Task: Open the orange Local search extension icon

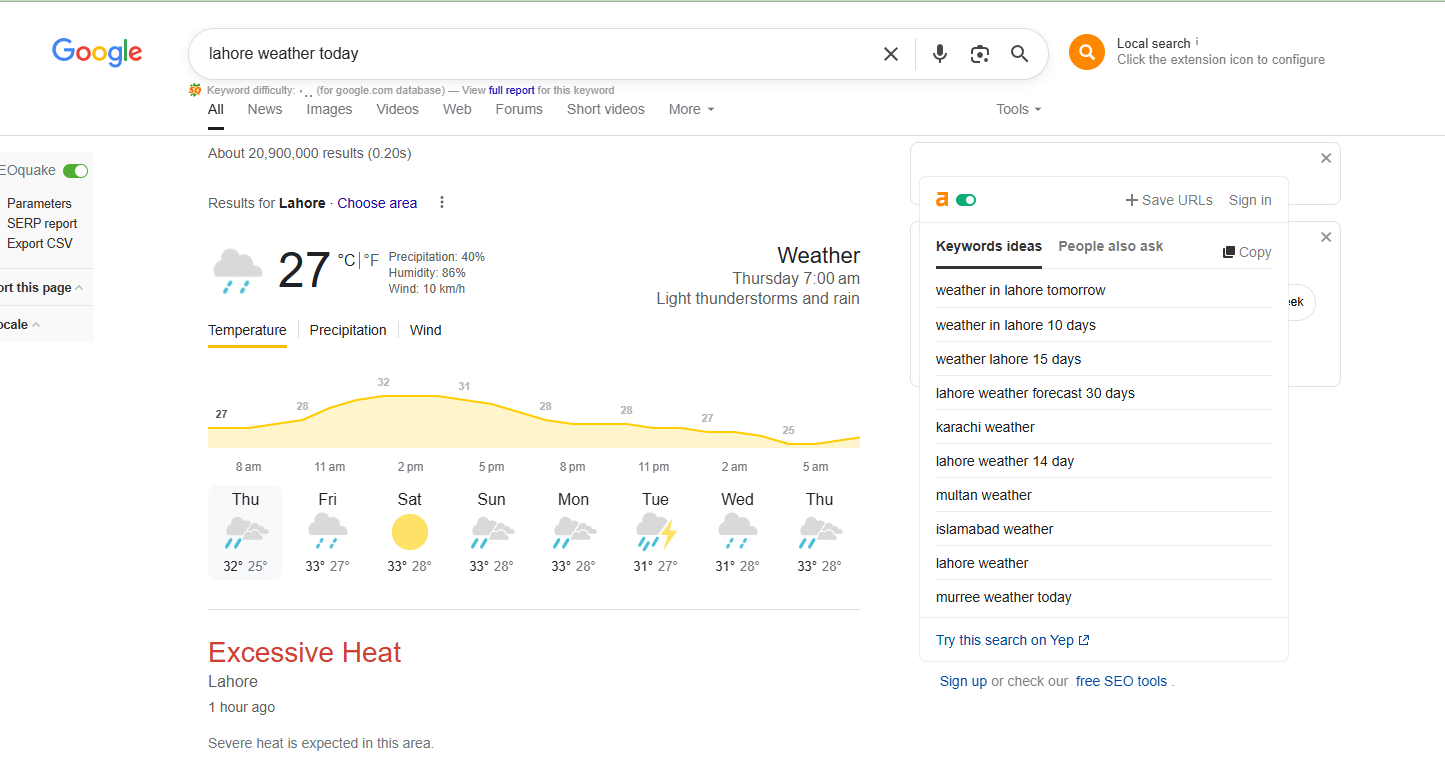Action: (1086, 52)
